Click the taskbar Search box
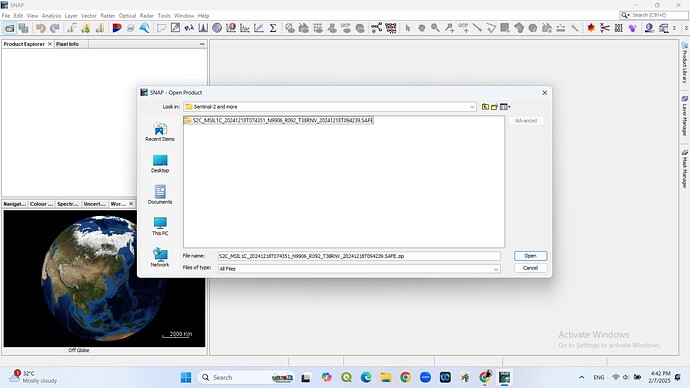690x388 pixels. tap(246, 377)
